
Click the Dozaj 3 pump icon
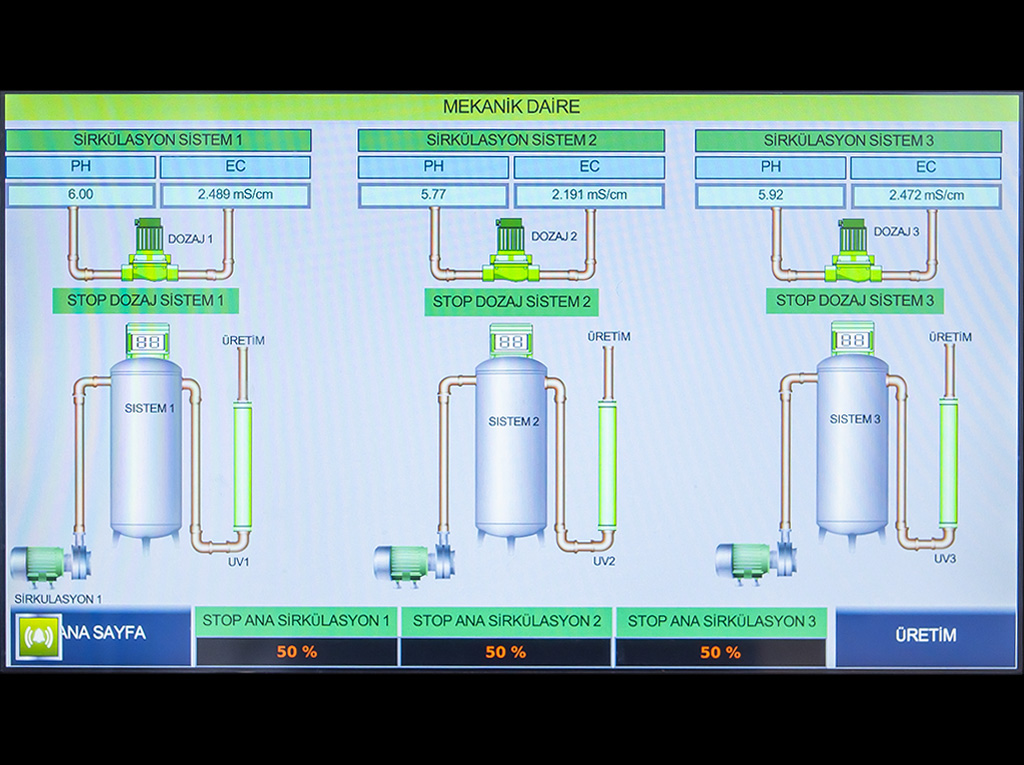[x=853, y=253]
